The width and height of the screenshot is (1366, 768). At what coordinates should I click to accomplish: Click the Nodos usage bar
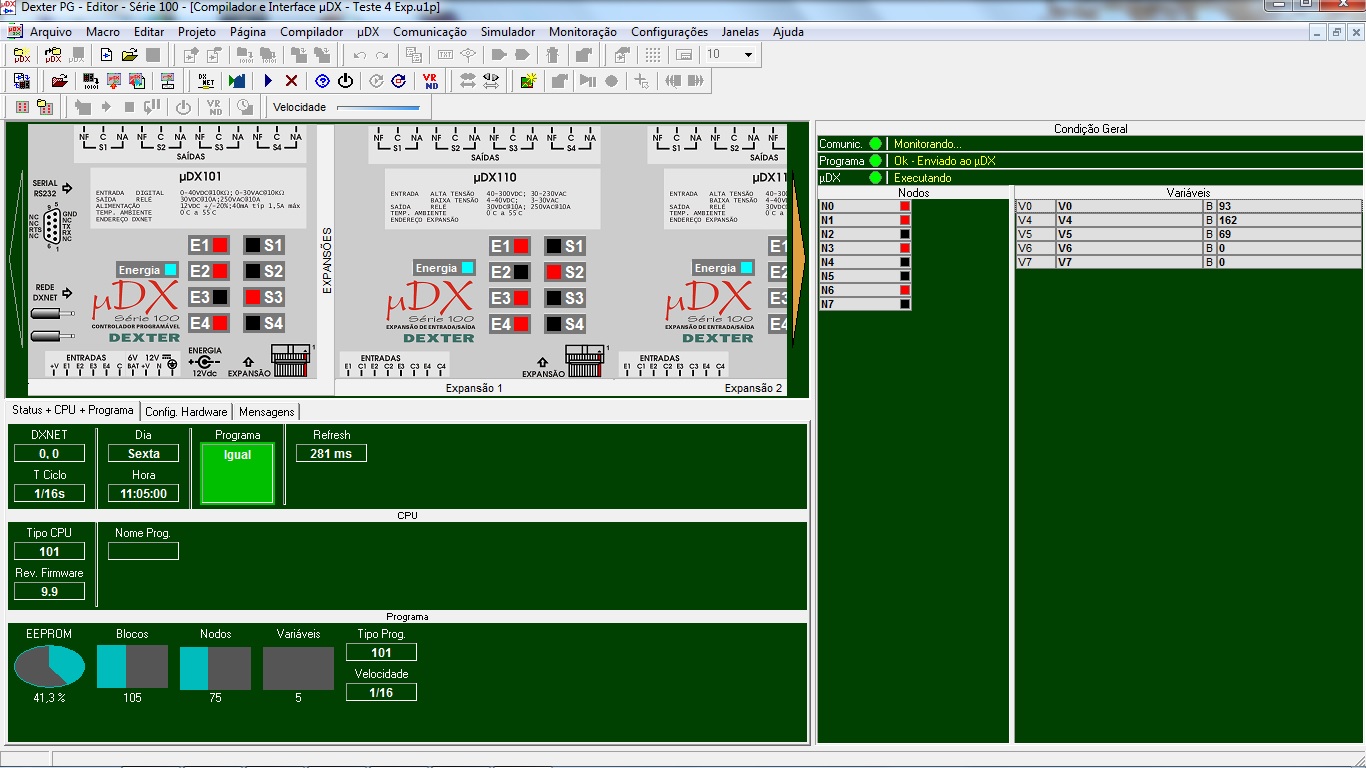pyautogui.click(x=215, y=667)
